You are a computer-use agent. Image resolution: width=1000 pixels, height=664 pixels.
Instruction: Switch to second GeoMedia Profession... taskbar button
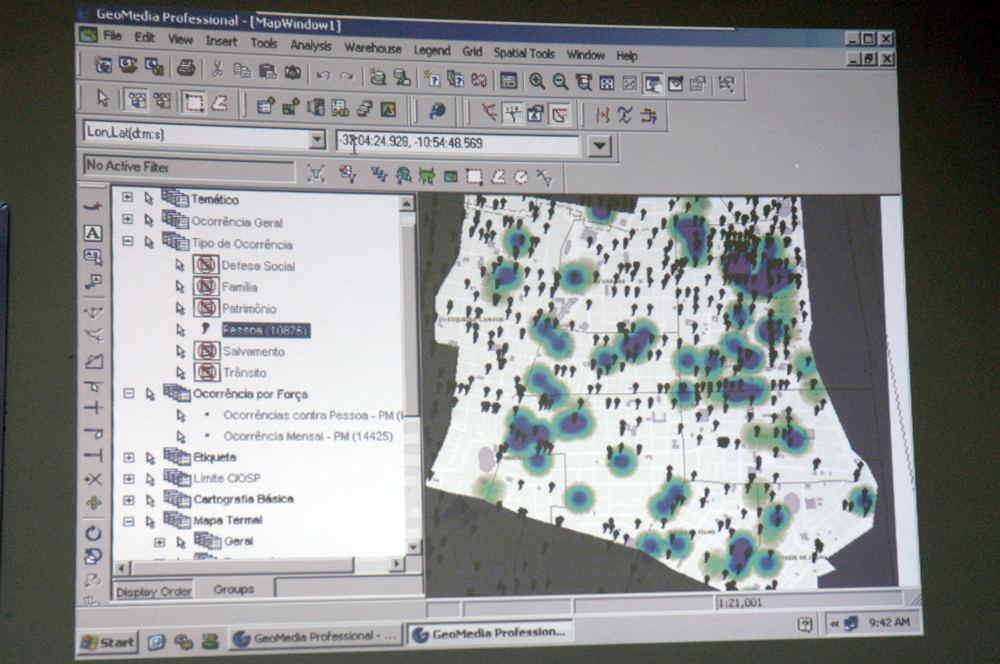490,633
